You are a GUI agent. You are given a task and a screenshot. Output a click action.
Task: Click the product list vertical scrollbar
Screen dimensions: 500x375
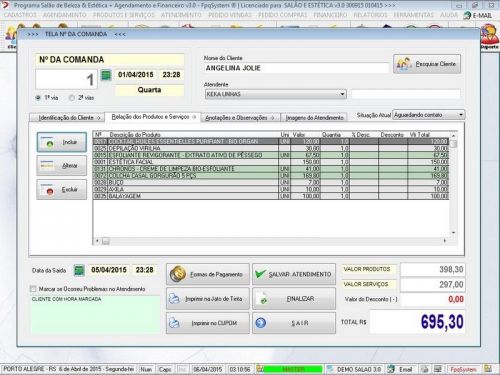pyautogui.click(x=453, y=183)
